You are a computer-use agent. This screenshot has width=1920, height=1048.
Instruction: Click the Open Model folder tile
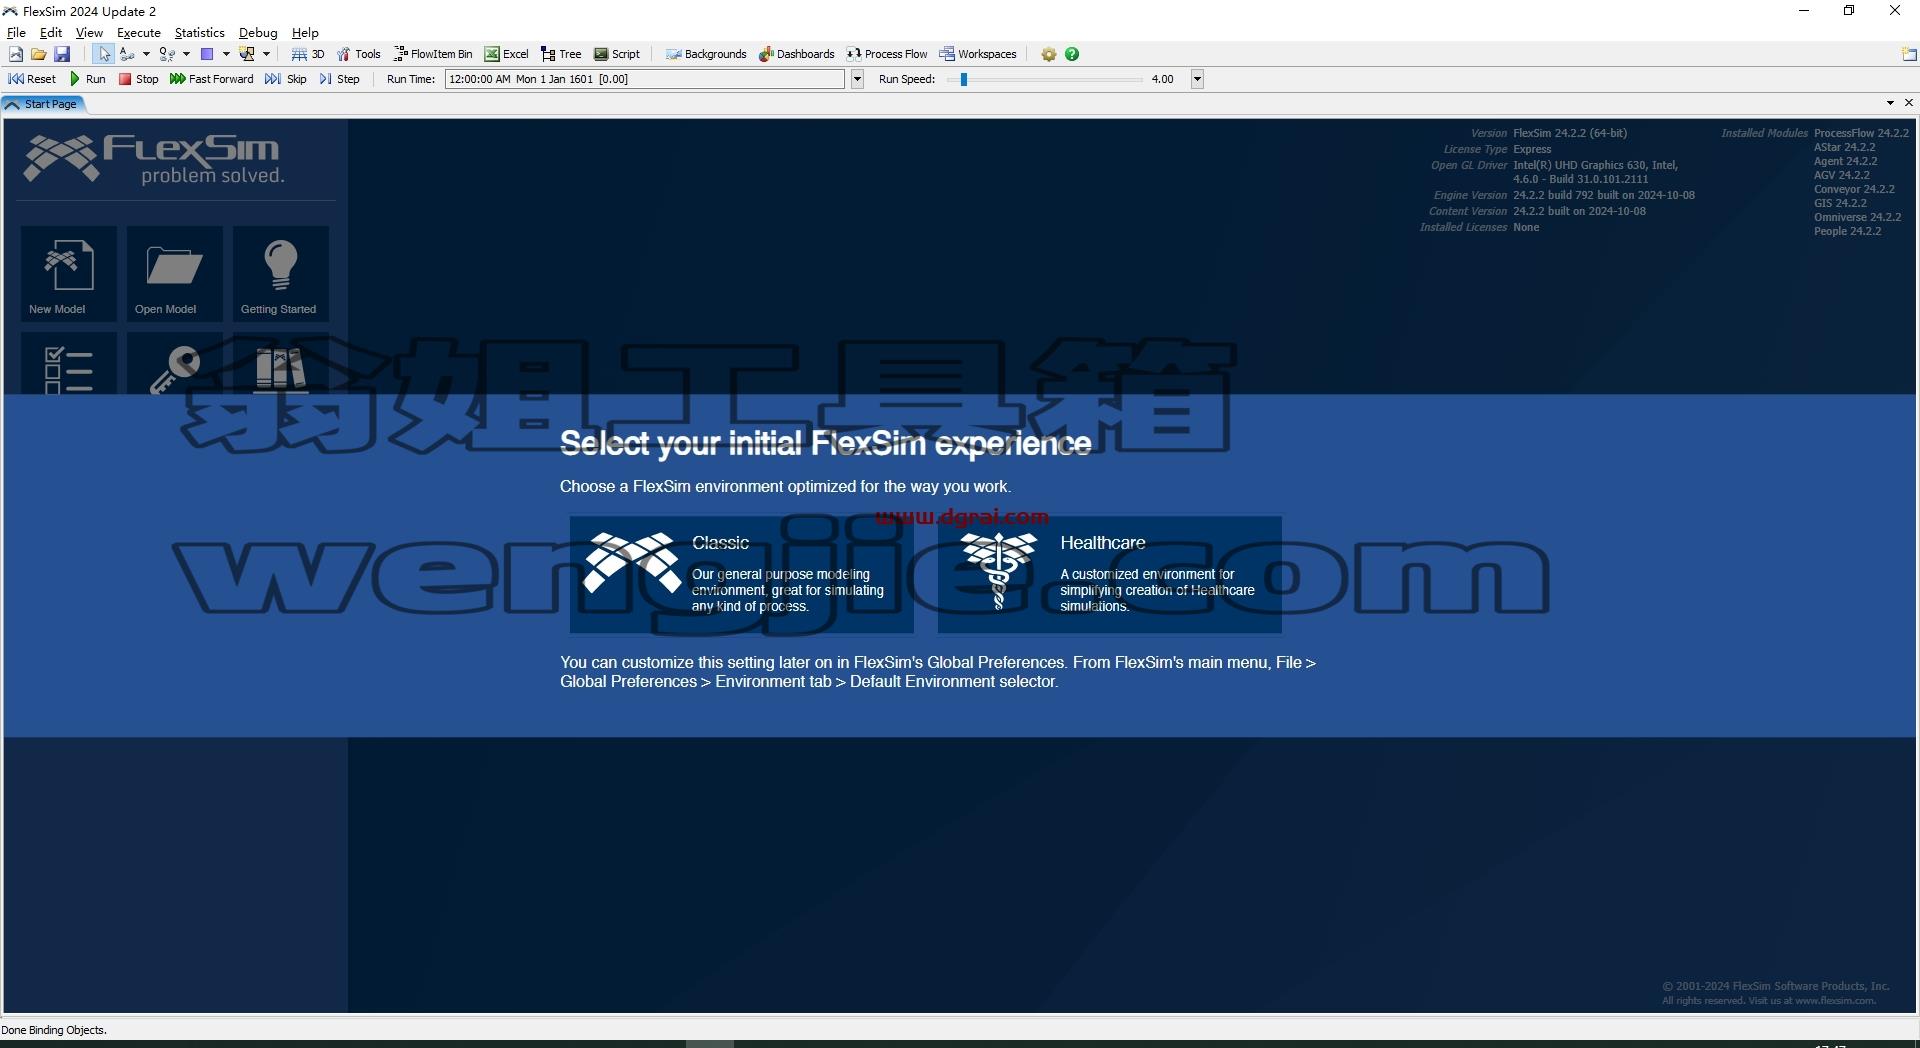pos(174,273)
